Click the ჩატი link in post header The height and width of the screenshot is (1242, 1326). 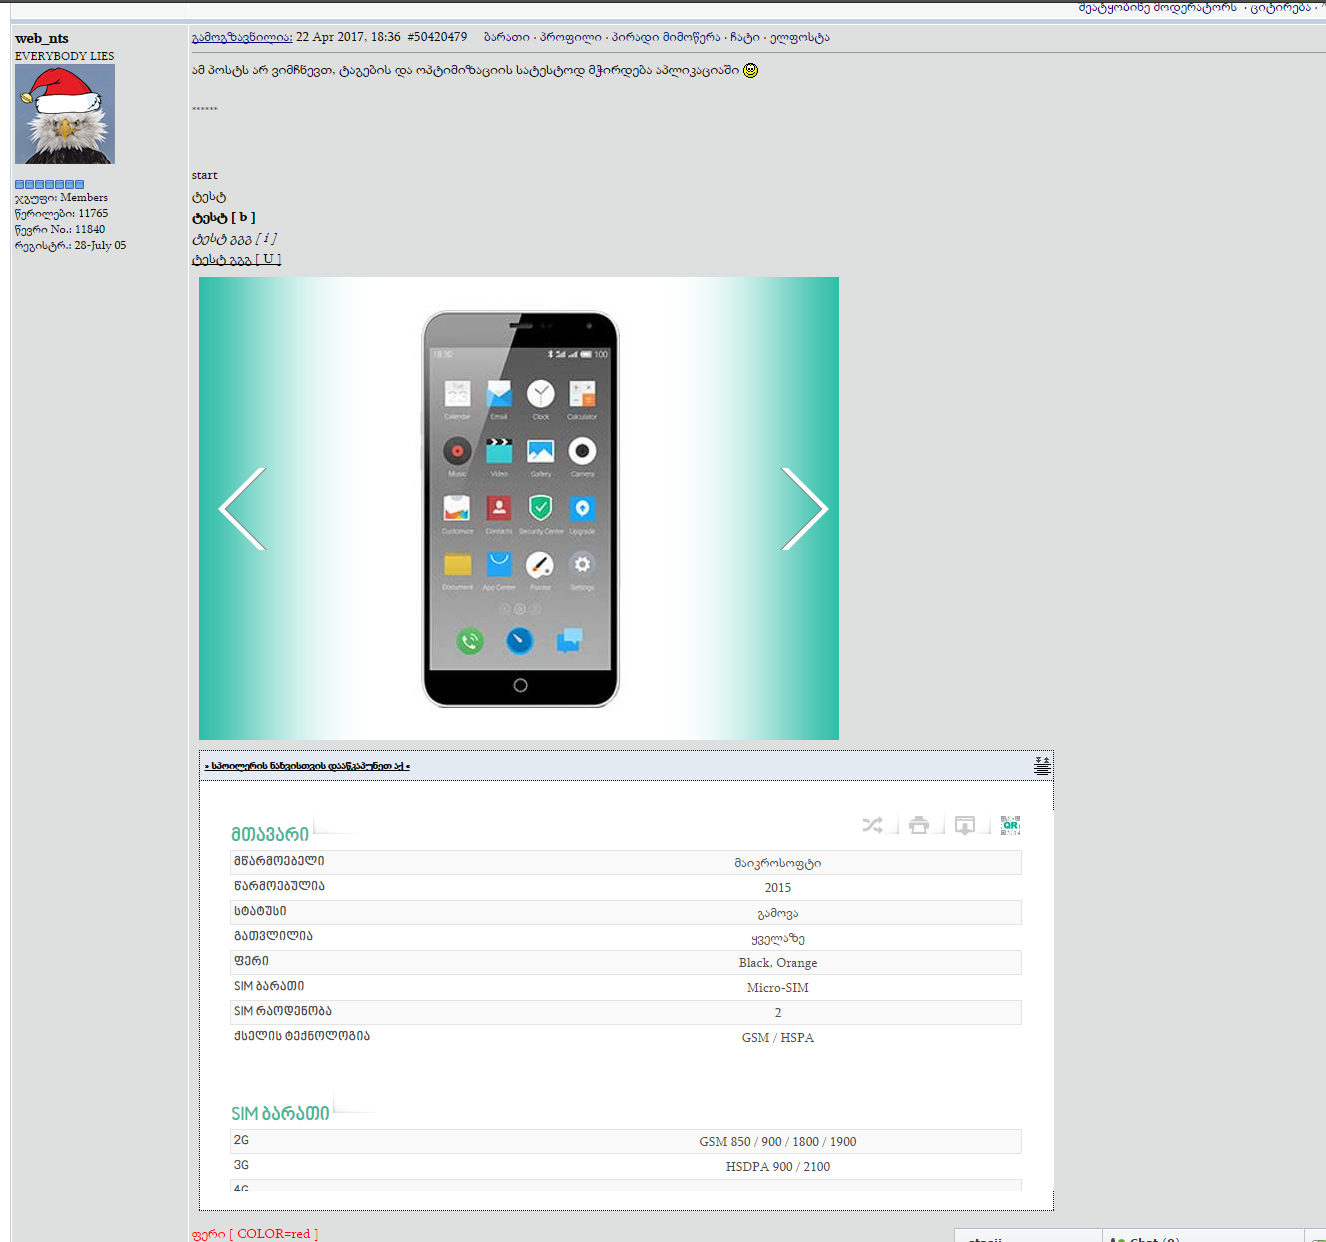click(x=744, y=37)
